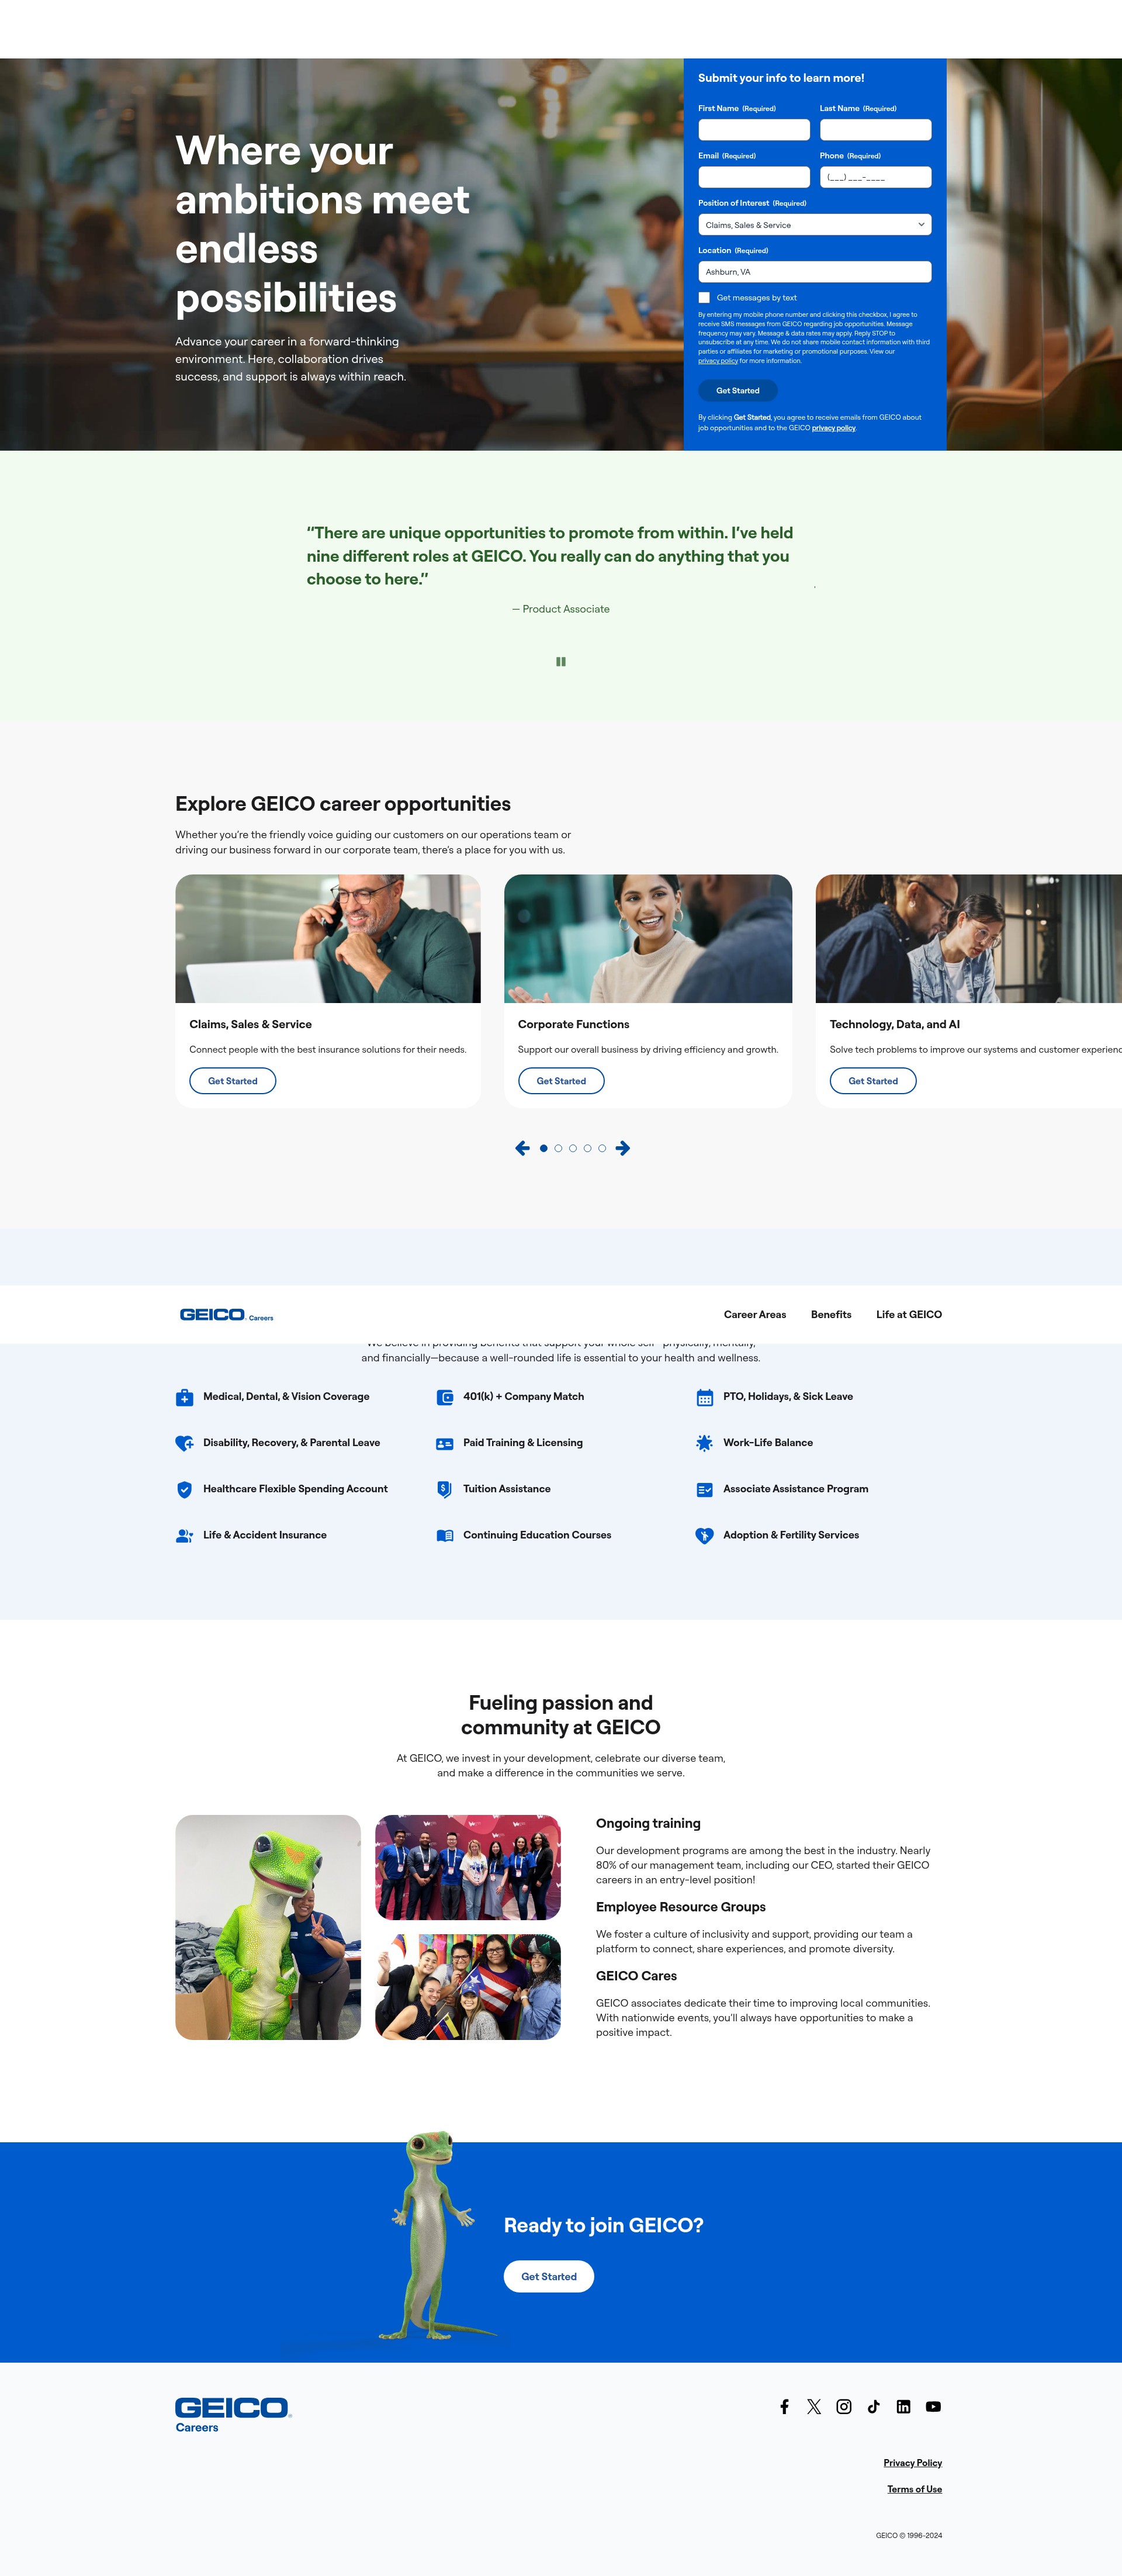
Task: Click Get Started under Ready to join GEICO?
Action: pos(549,2276)
